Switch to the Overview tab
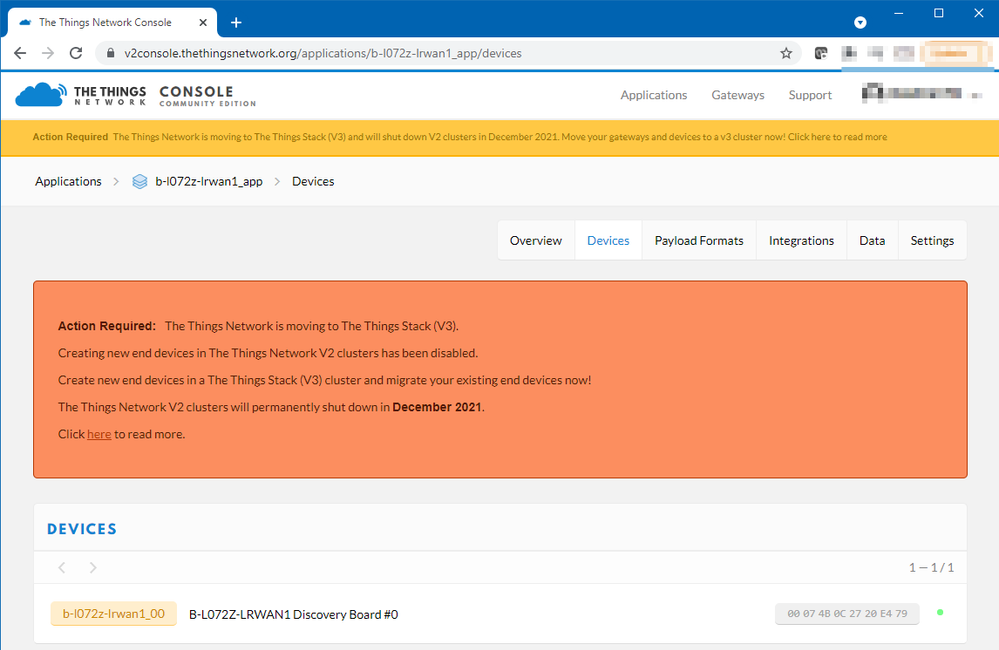999x650 pixels. 536,240
